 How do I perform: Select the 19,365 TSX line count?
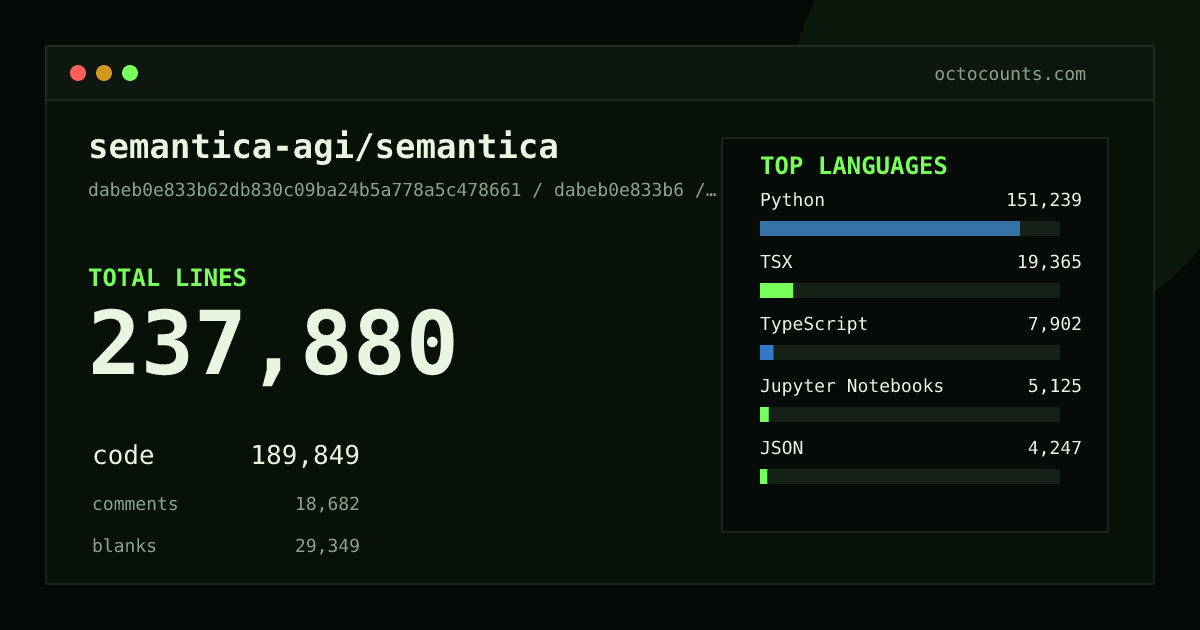[1049, 262]
